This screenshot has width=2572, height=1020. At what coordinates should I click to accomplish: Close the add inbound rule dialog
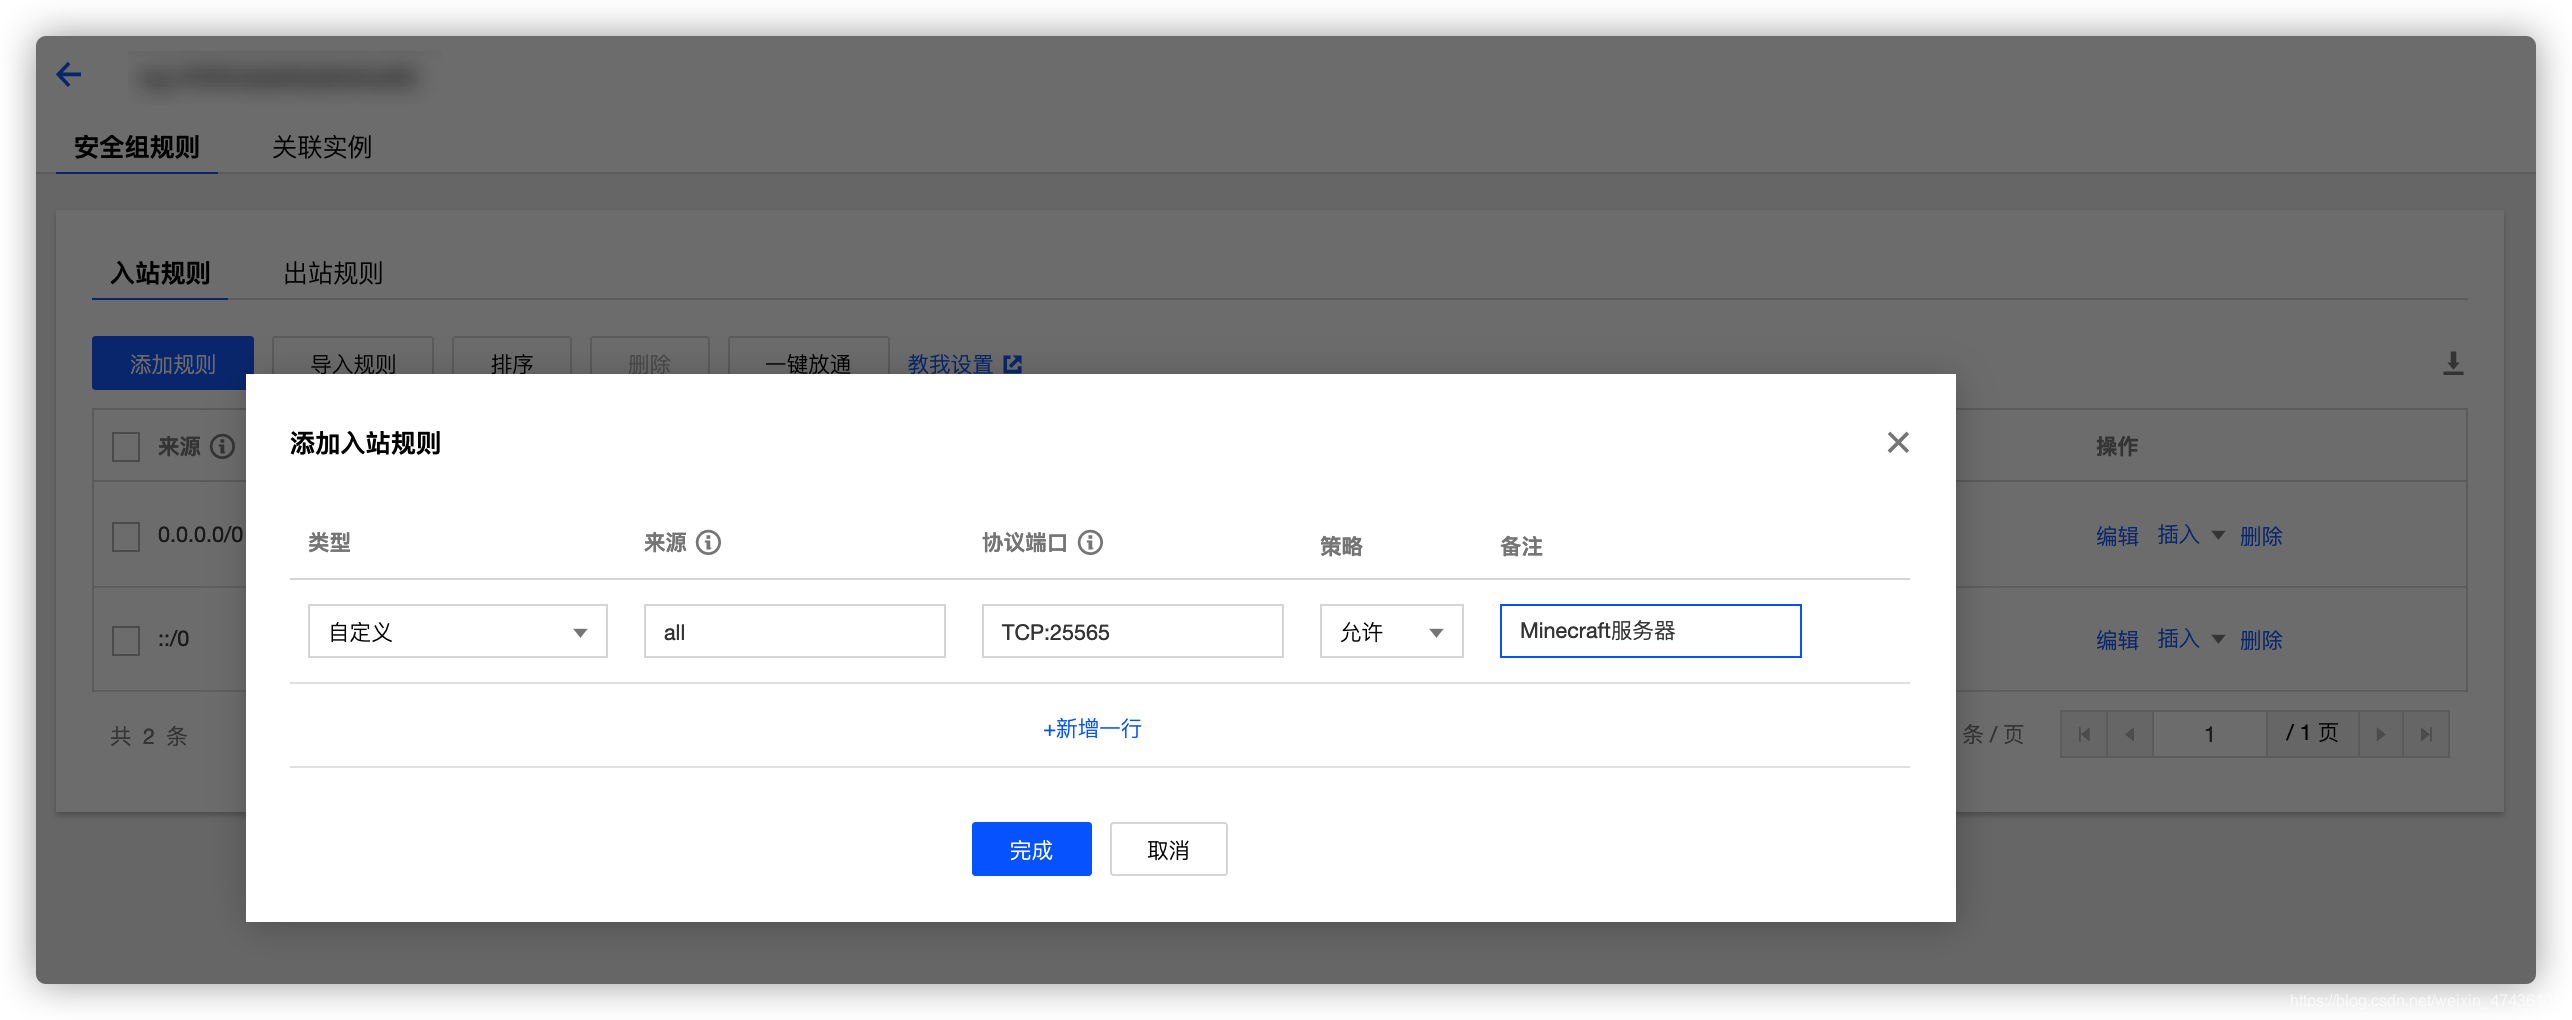click(1897, 442)
